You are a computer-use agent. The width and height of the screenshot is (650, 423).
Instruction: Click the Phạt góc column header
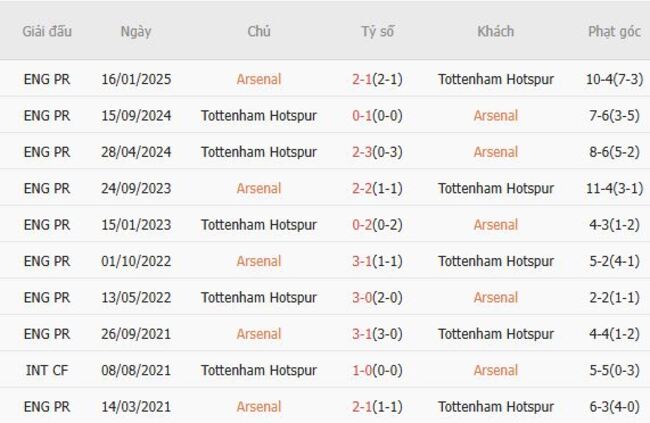[x=614, y=31]
